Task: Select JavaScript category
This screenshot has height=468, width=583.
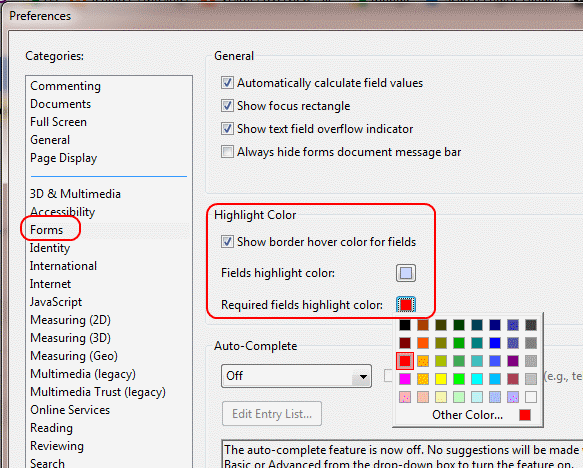Action: (56, 302)
